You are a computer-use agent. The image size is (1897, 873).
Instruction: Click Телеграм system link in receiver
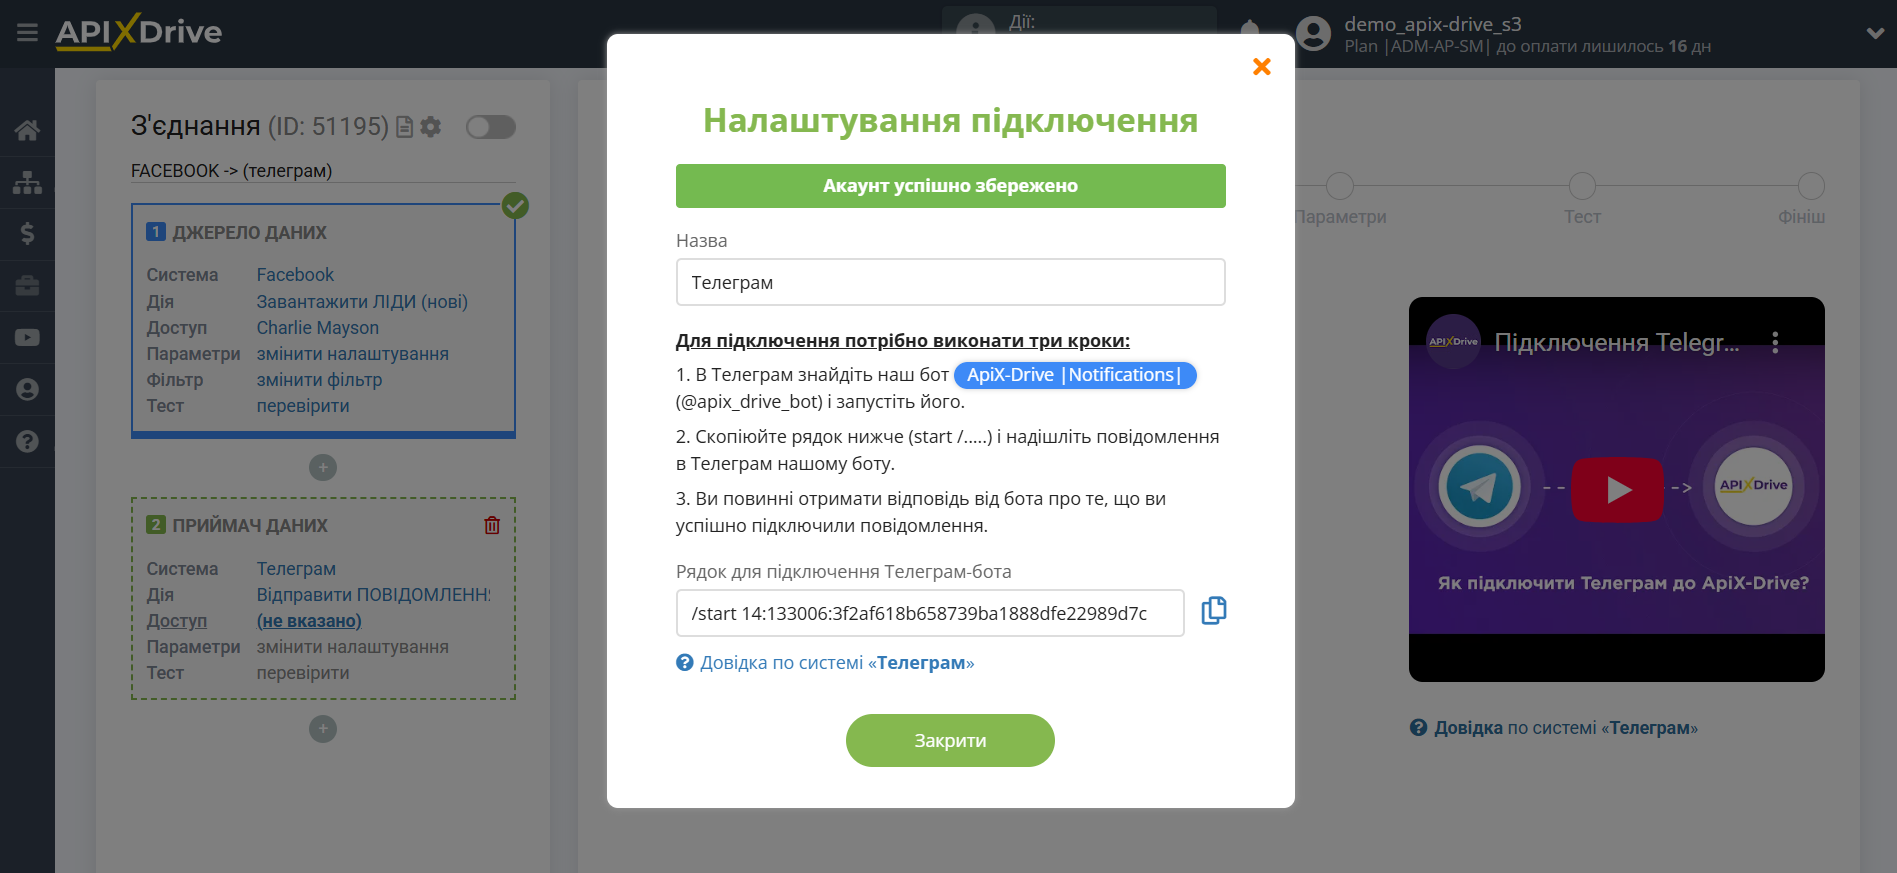296,569
